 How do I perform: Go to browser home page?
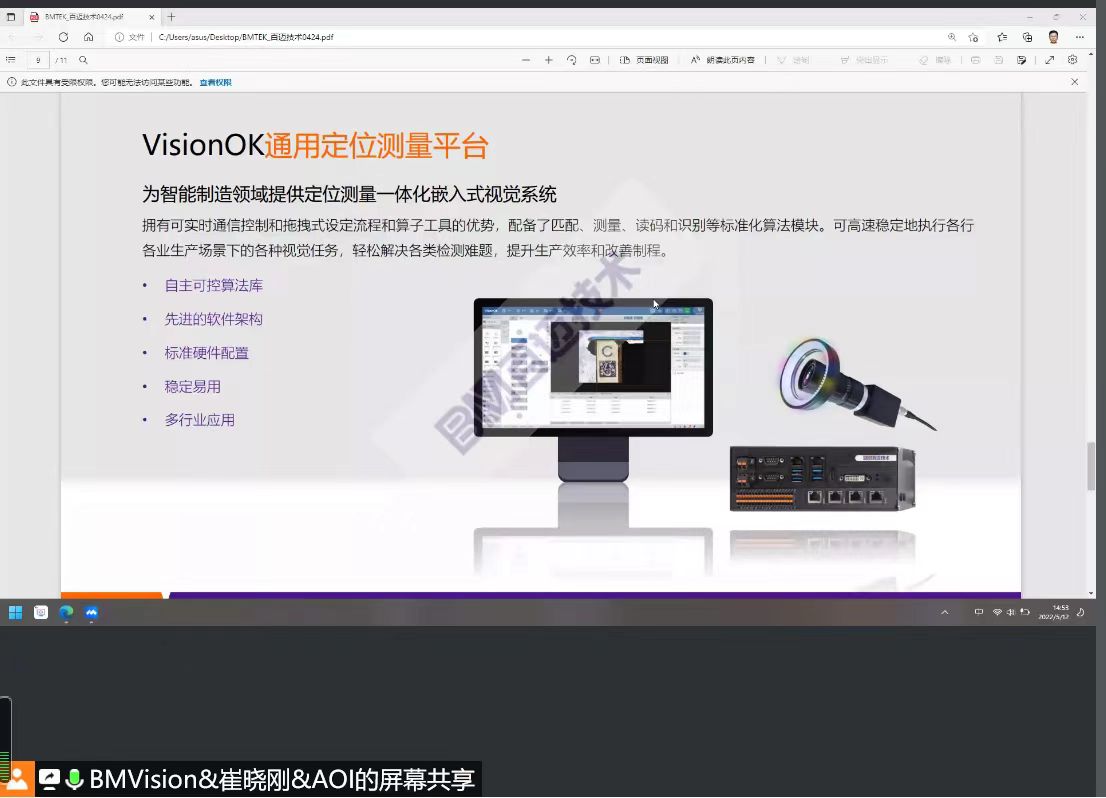point(89,37)
